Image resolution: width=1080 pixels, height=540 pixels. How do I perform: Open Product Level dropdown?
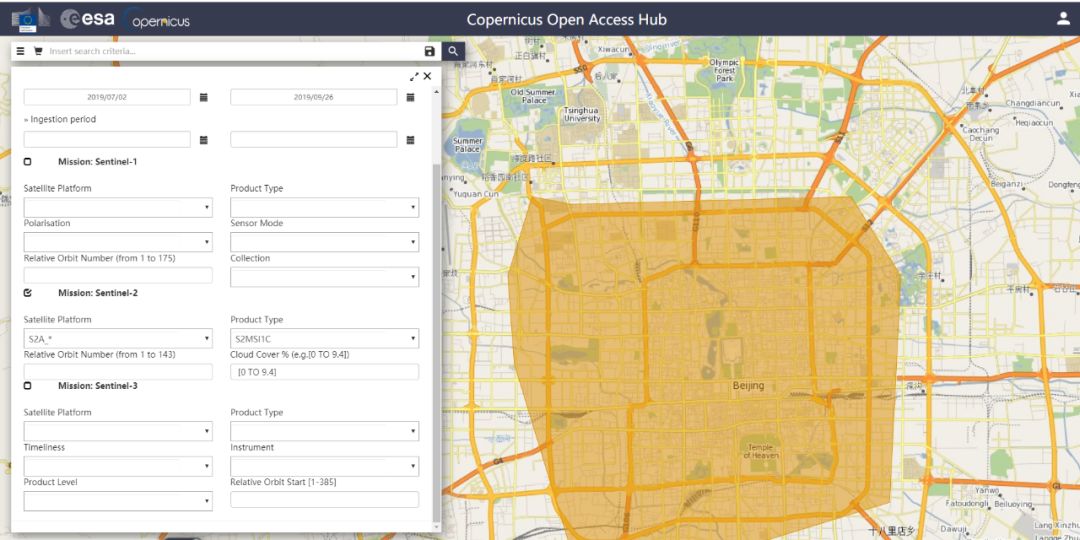pos(118,501)
